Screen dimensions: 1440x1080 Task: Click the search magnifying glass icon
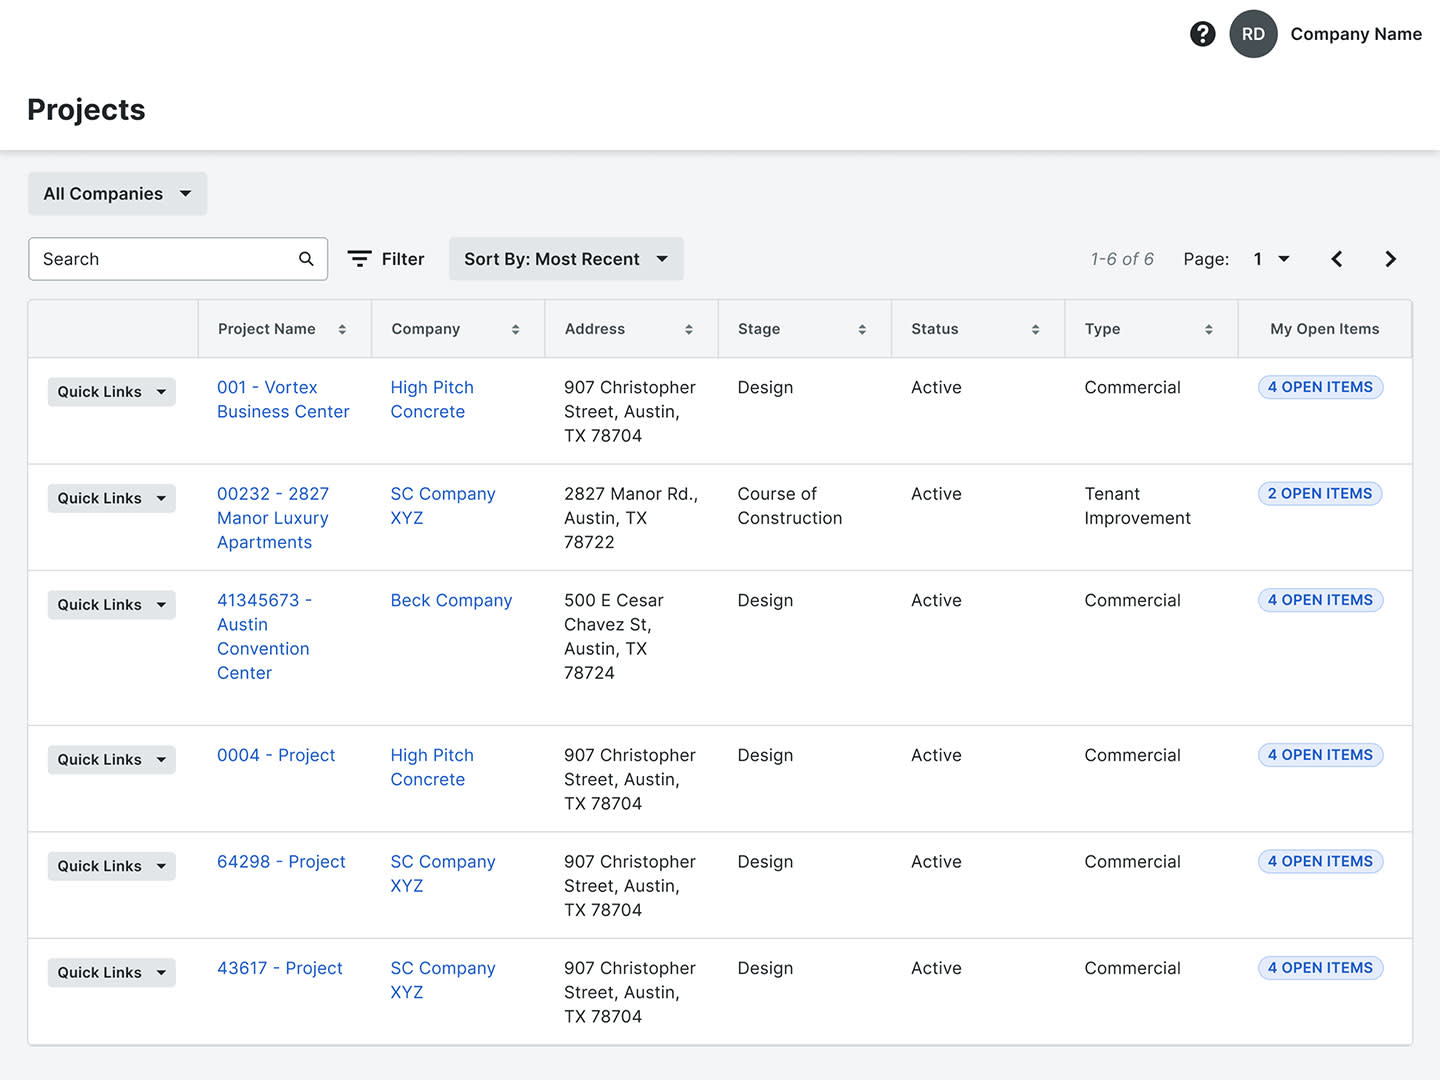coord(306,258)
